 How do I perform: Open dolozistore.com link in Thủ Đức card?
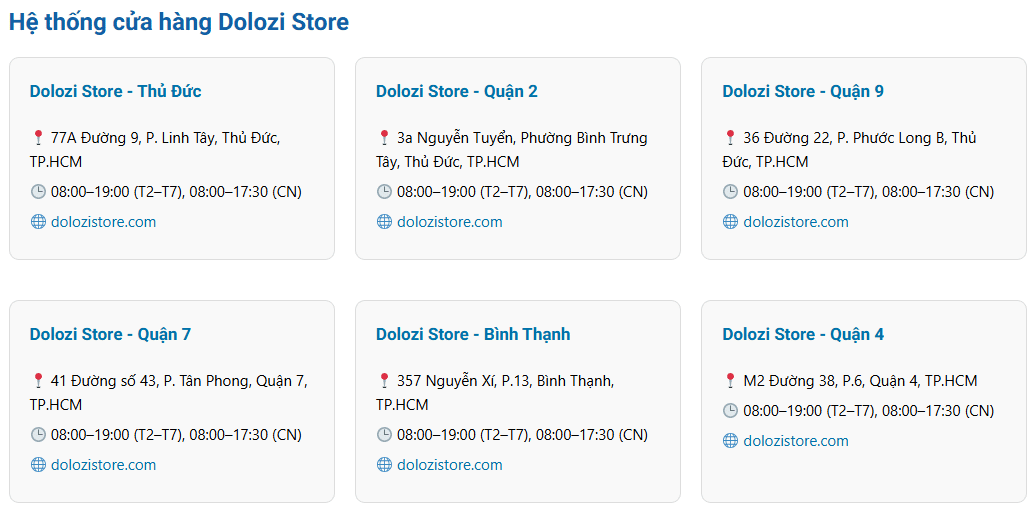(x=104, y=221)
